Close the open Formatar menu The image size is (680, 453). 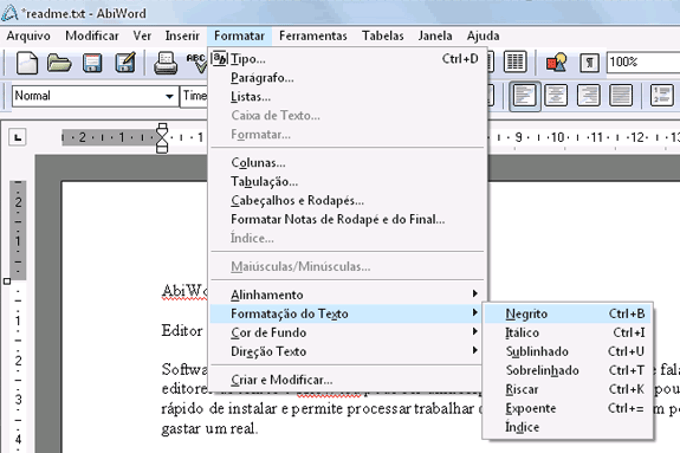pos(239,36)
